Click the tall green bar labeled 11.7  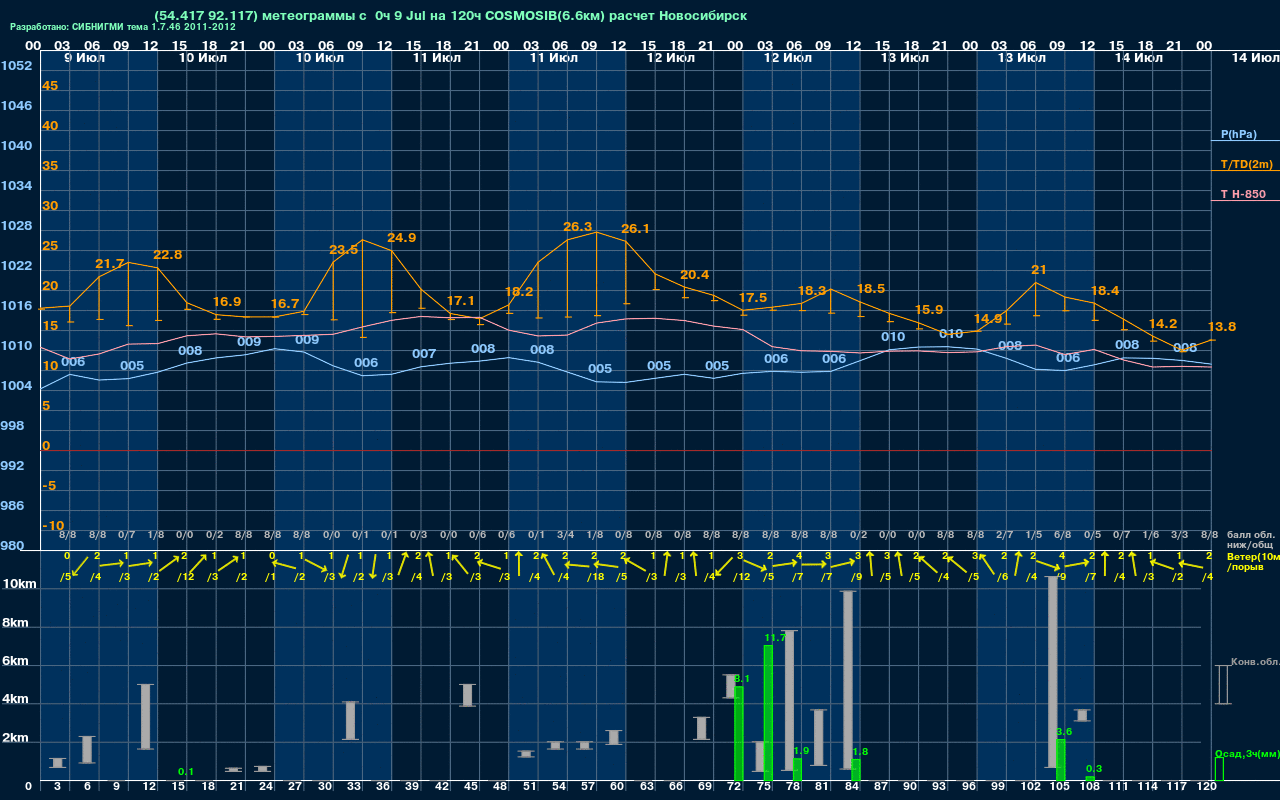point(768,713)
